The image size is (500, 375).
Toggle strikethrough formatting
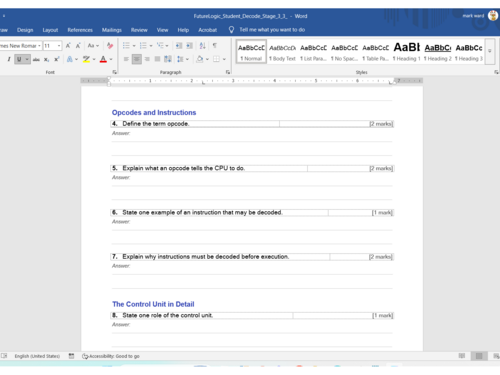pos(36,59)
